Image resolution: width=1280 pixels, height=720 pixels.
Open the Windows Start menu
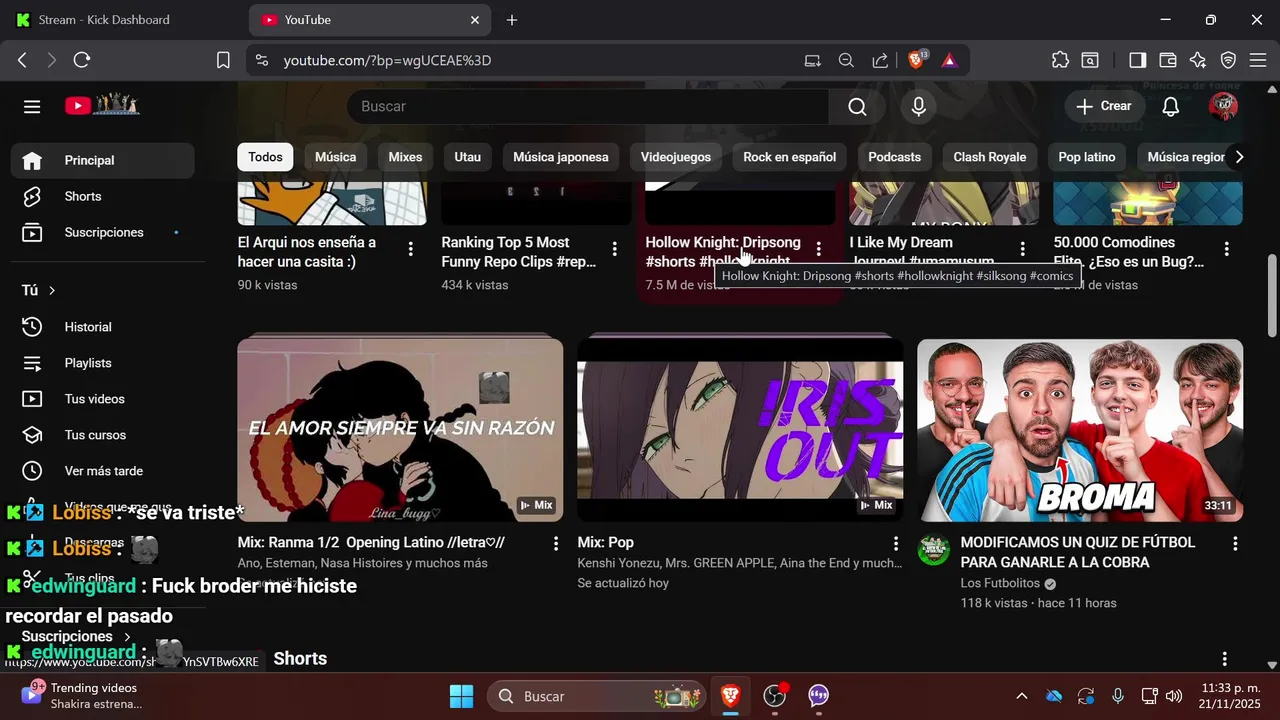click(x=461, y=696)
